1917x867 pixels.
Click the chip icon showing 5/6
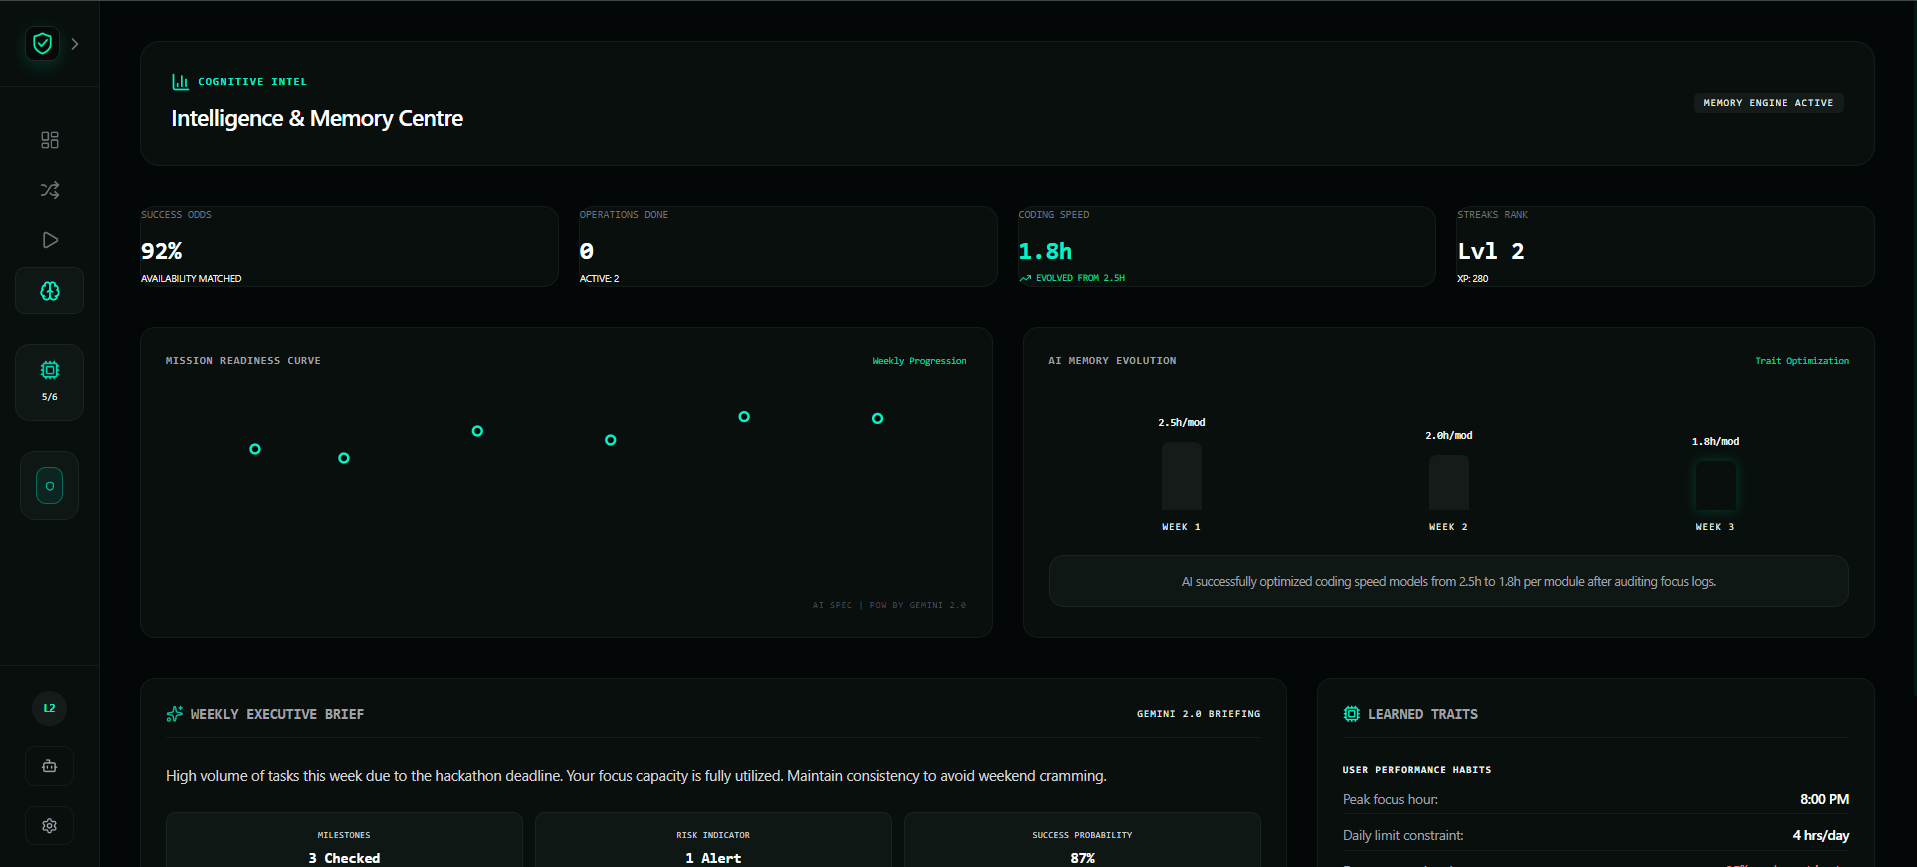[50, 382]
